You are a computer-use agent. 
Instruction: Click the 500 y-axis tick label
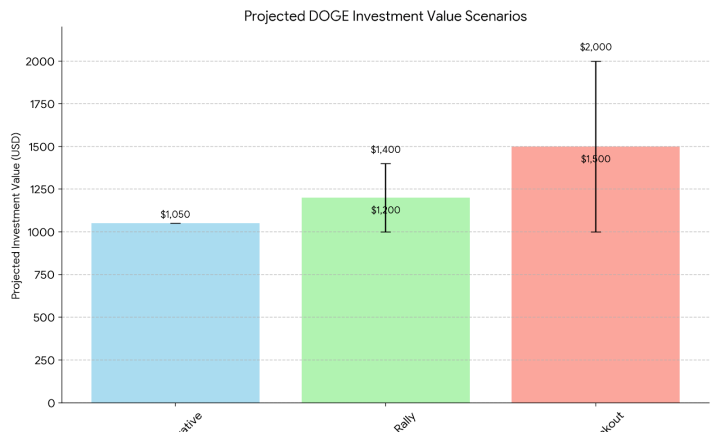coord(44,318)
